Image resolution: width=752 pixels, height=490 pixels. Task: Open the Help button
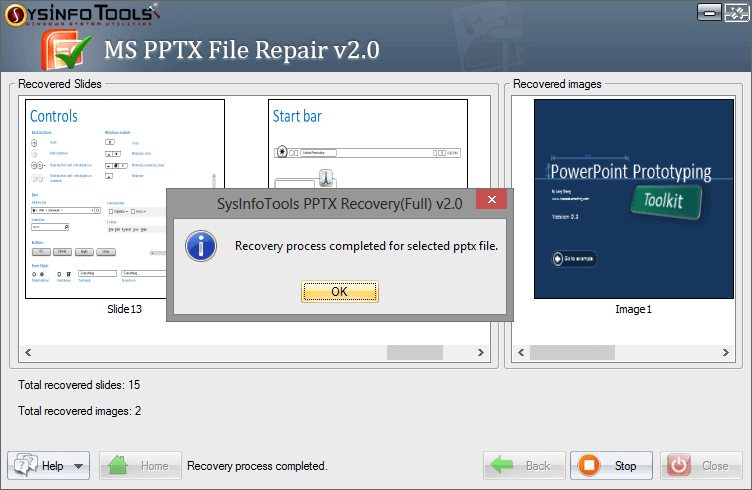coord(48,466)
